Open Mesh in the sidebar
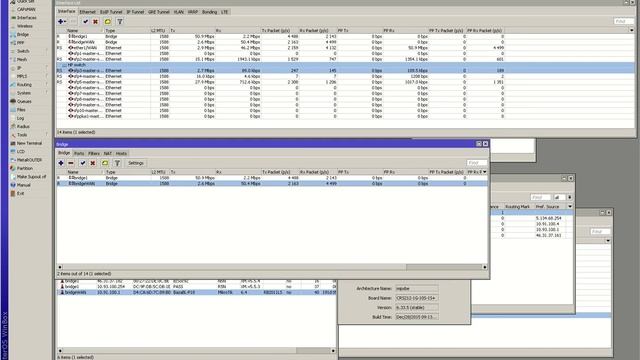Viewport: 640px width, 360px height. pos(22,60)
